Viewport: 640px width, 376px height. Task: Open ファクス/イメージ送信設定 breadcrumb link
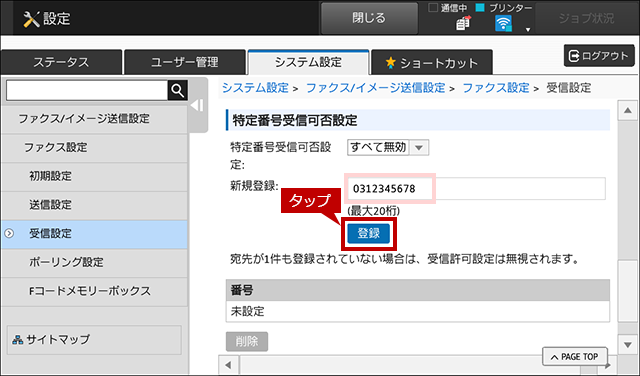pos(376,88)
